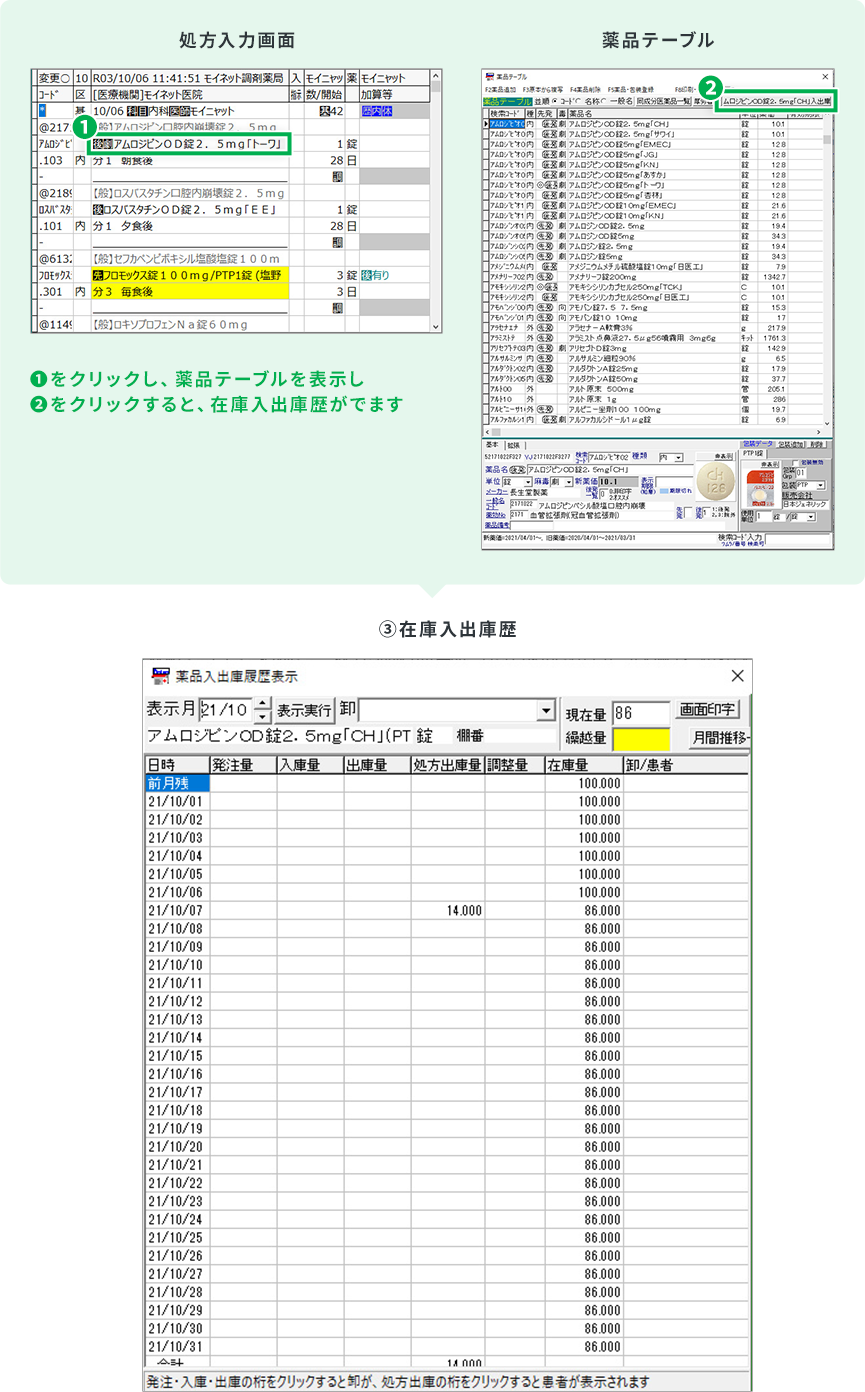
Task: Click the 販売会社 link
Action: pyautogui.click(x=797, y=495)
